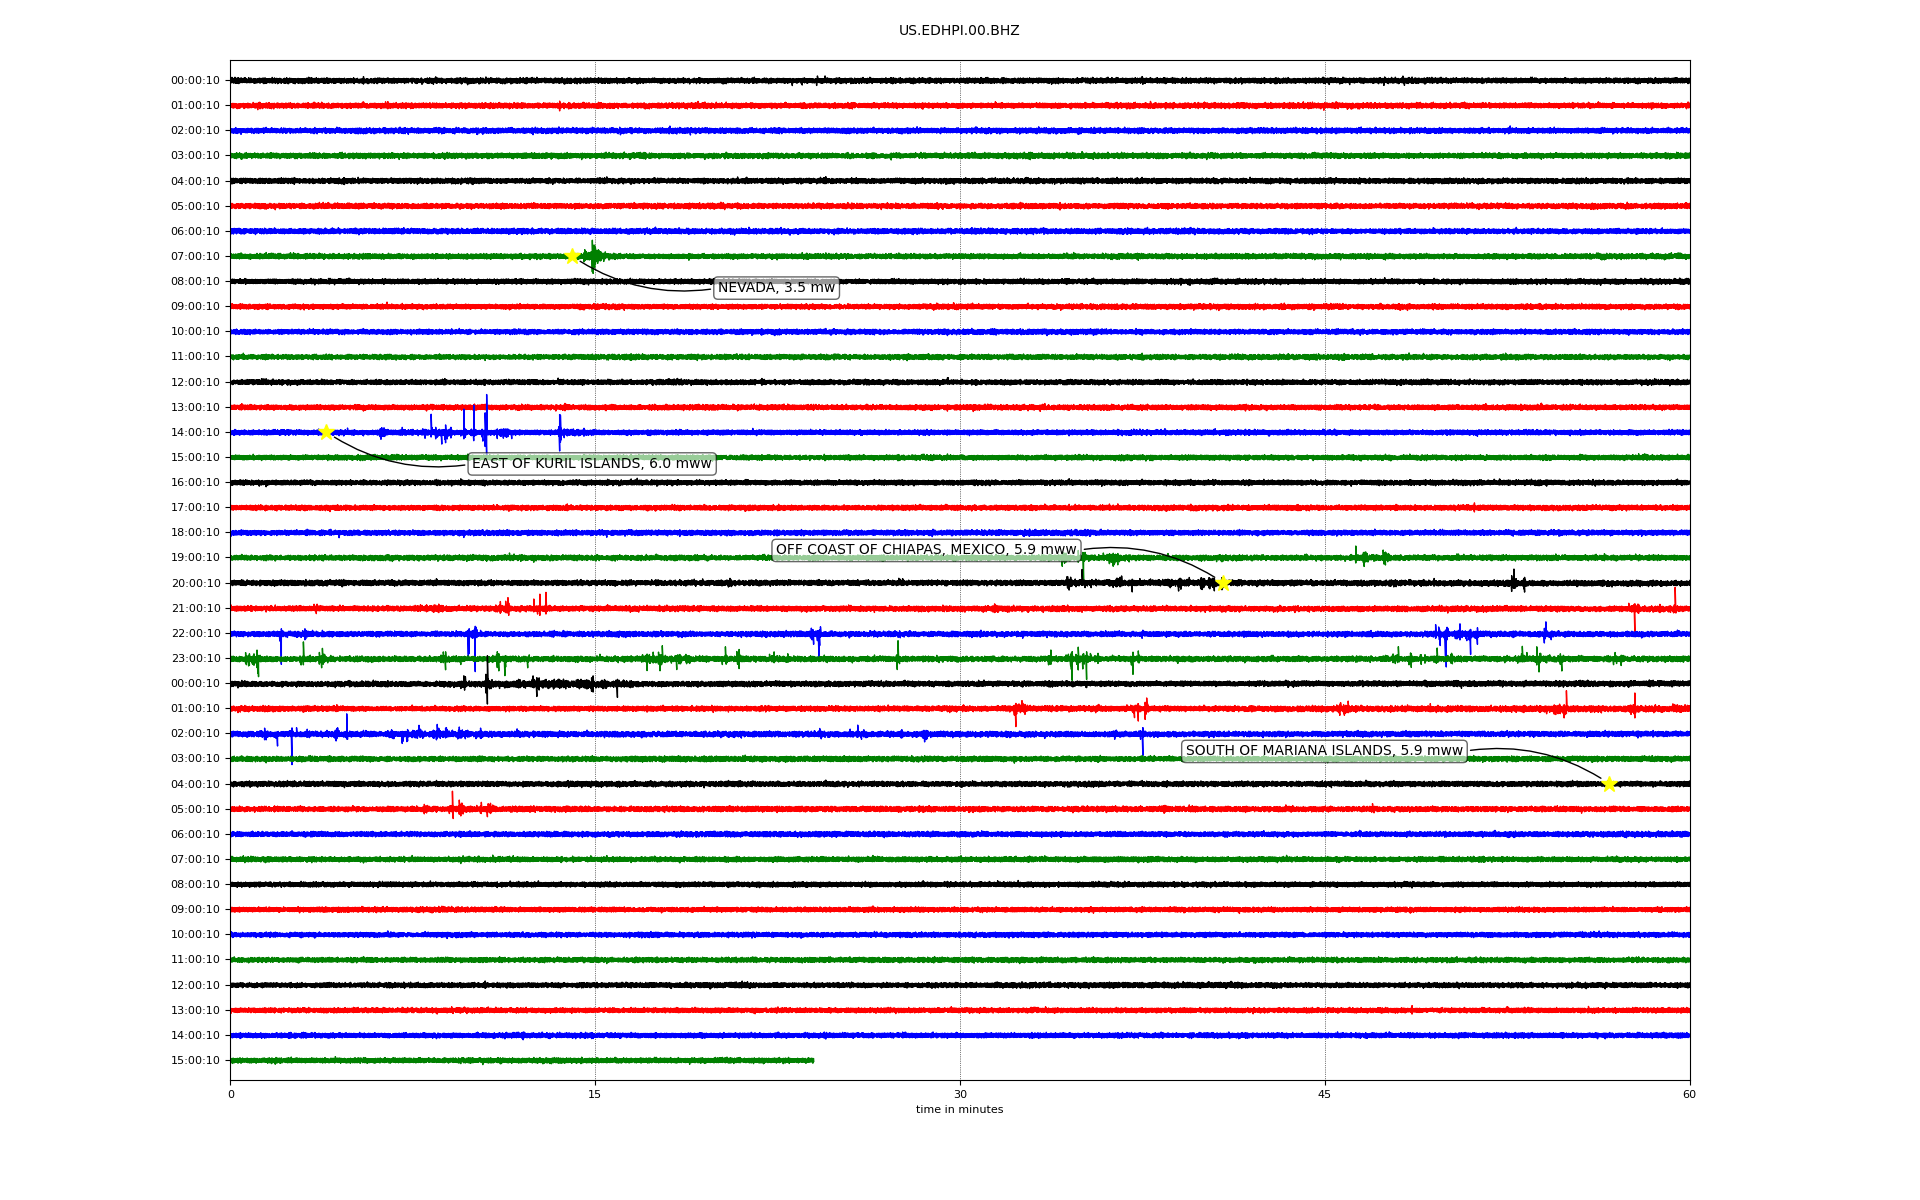Select the 19:00:10 trace time label

click(195, 558)
